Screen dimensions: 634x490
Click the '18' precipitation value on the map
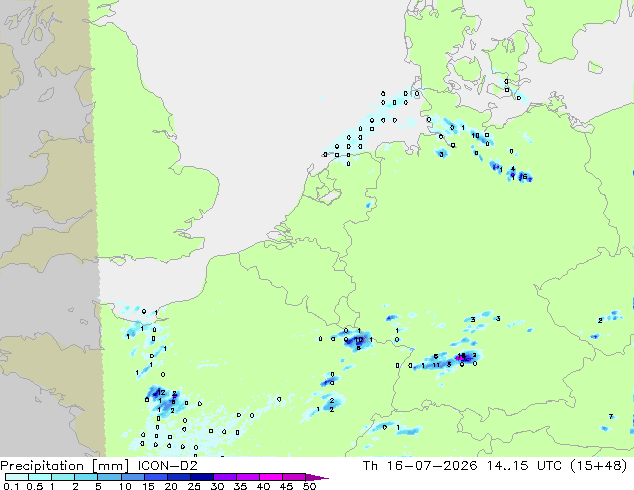[461, 356]
